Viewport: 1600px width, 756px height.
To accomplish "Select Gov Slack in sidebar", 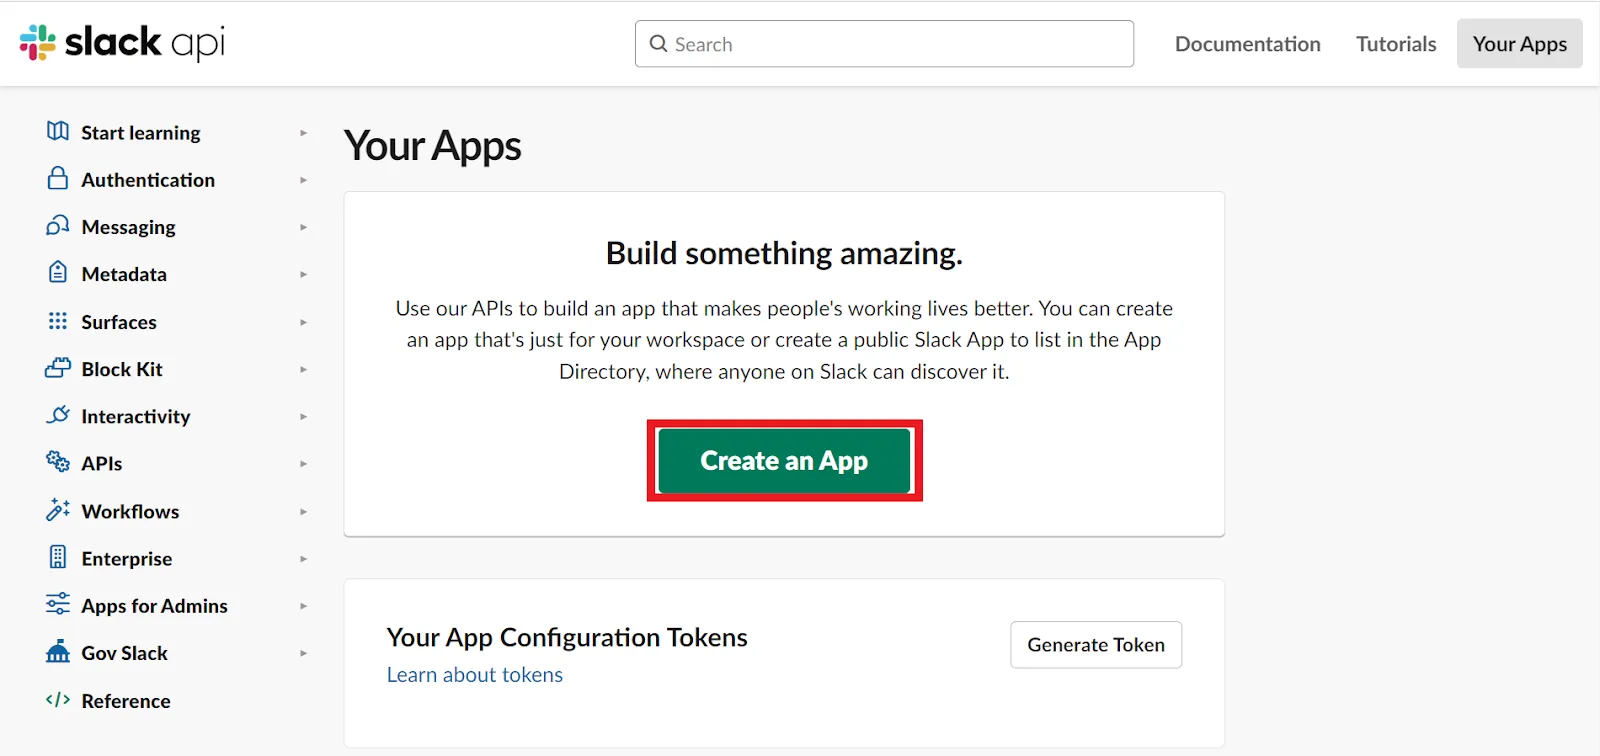I will pos(125,653).
